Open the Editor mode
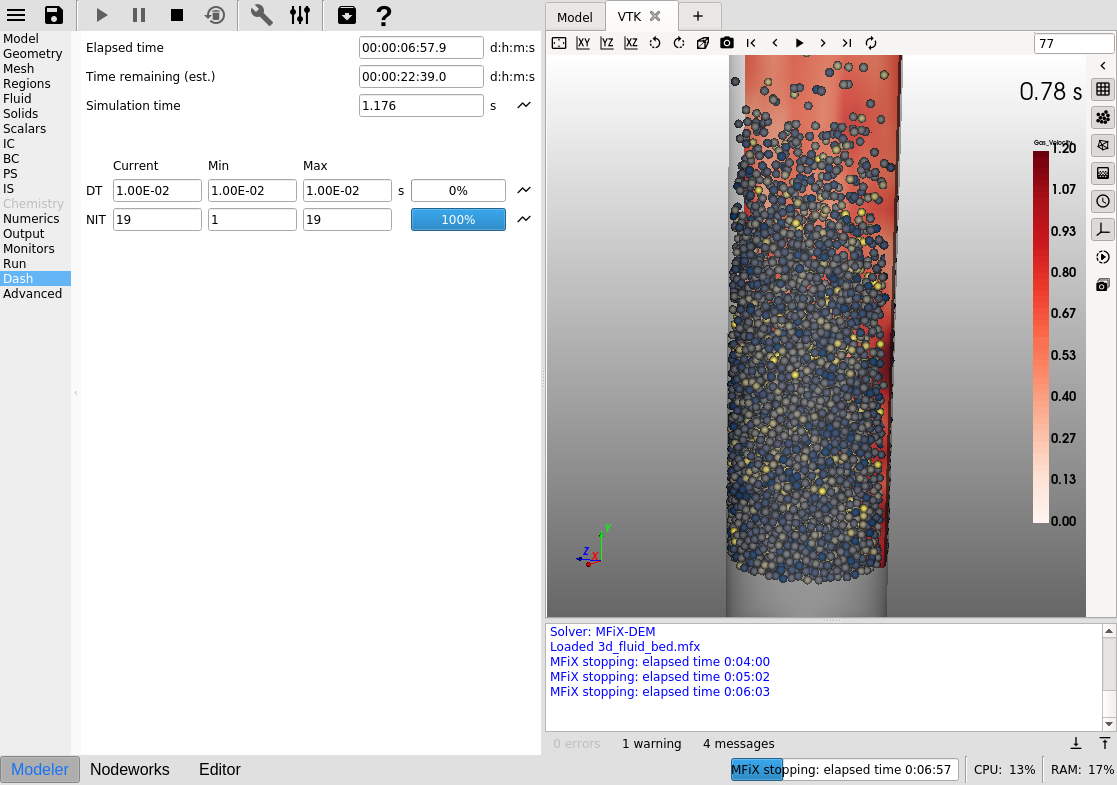Screen dimensions: 1117x785 click(x=220, y=769)
